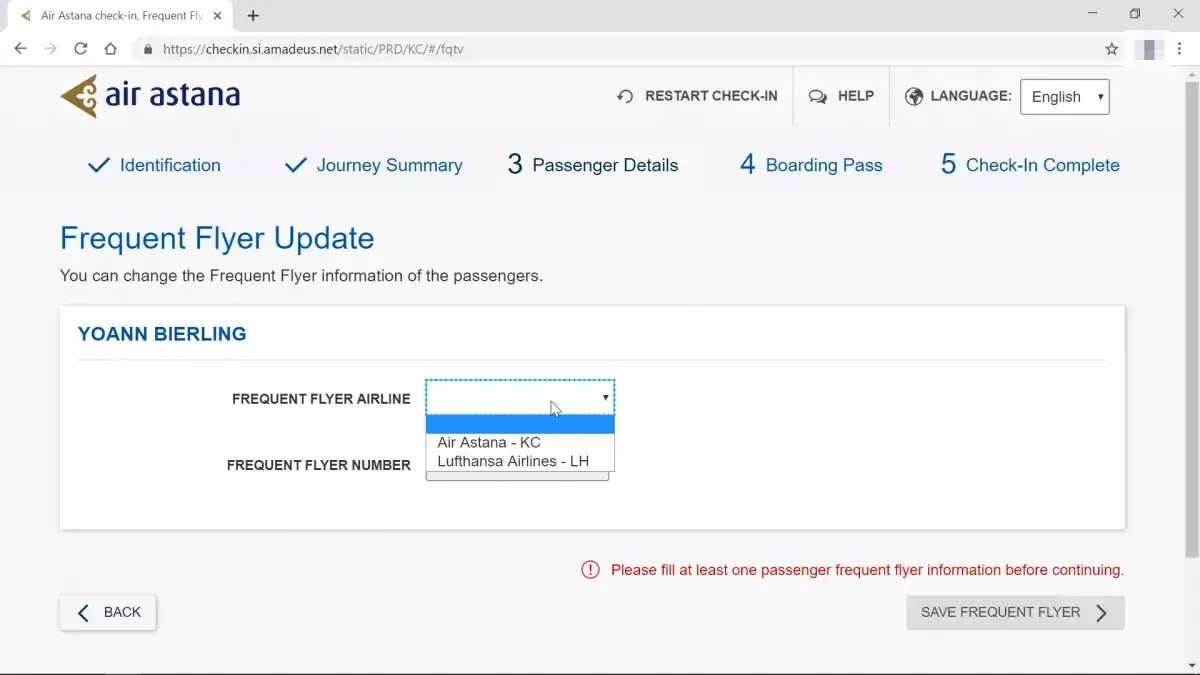Go to the browser home page icon
The width and height of the screenshot is (1200, 675).
(111, 48)
